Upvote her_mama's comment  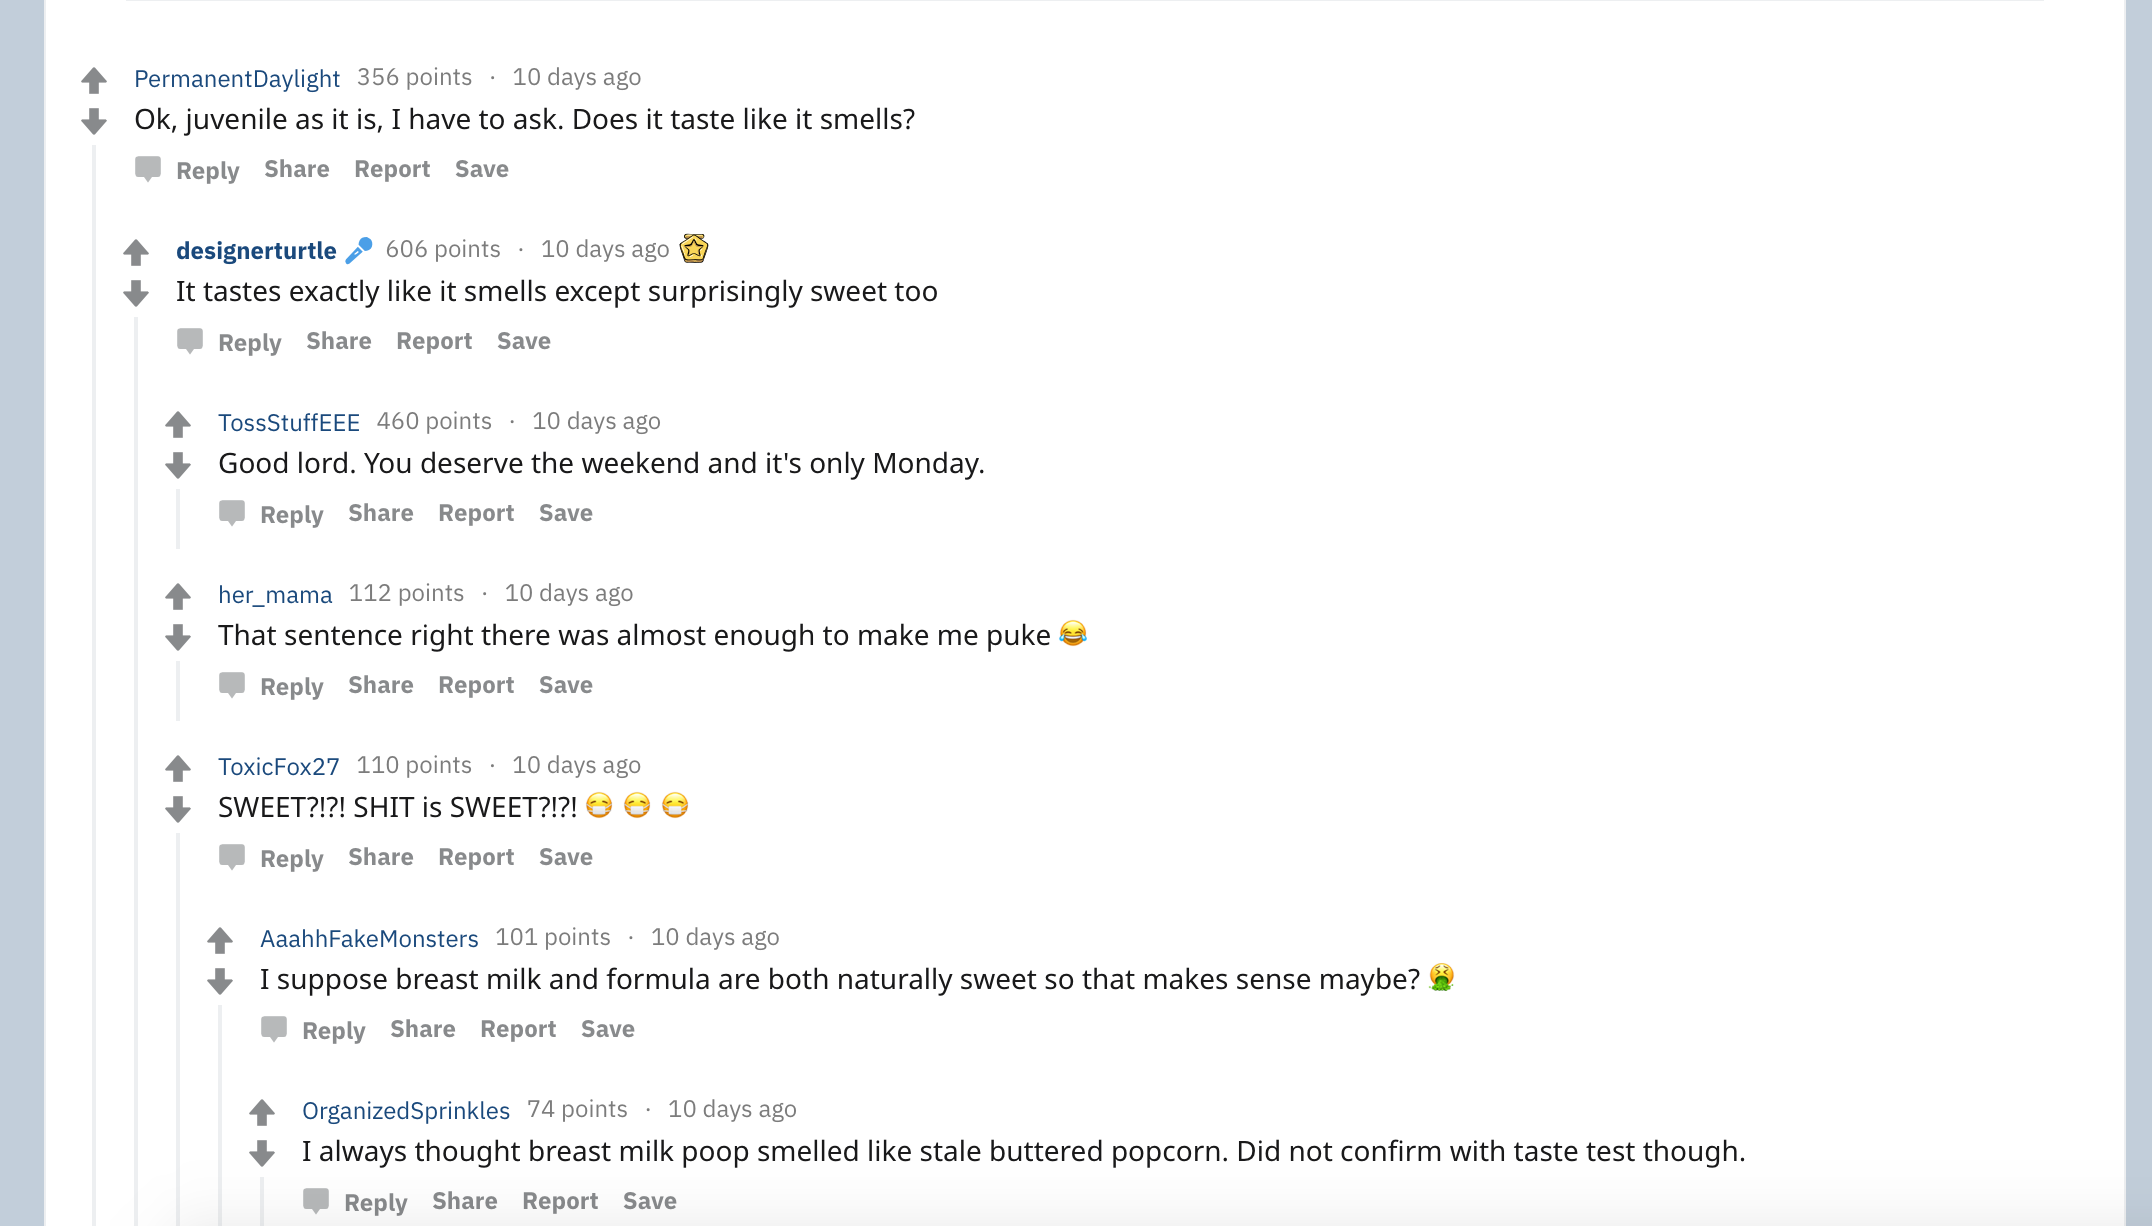coord(178,596)
